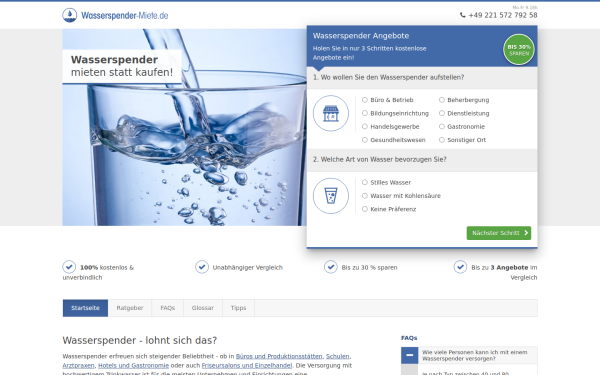This screenshot has height=375, width=600.
Task: Click the Wasserspender-Miete.de water drop logo
Action: point(70,15)
